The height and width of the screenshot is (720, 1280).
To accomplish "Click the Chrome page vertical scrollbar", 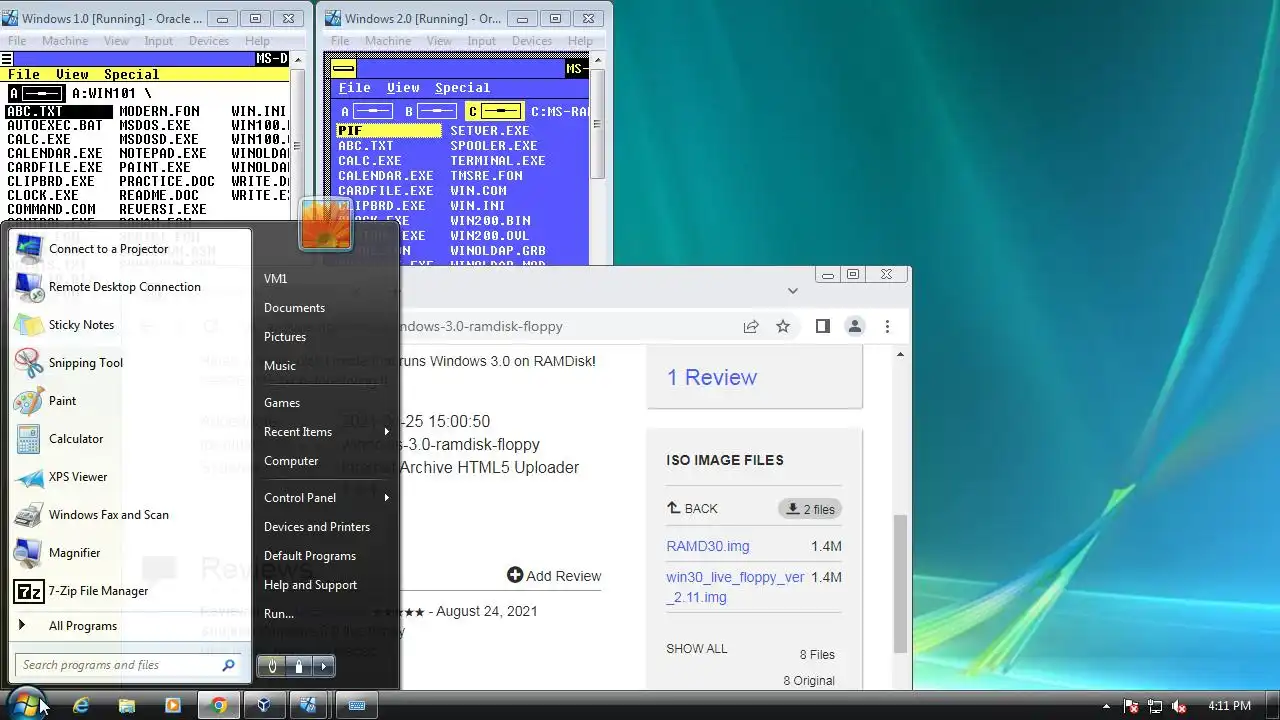I will (901, 583).
